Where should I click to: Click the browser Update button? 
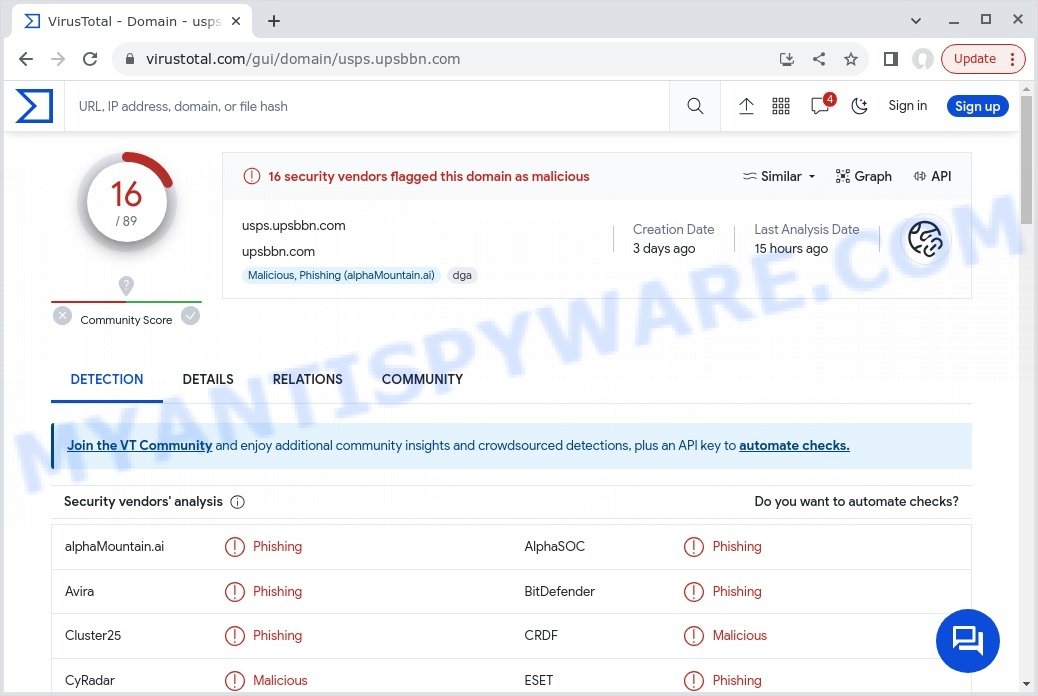coord(983,59)
